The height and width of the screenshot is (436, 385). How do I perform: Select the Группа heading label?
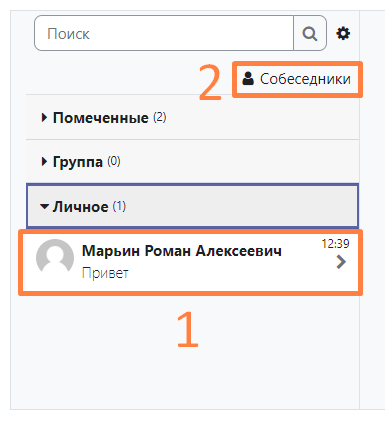(78, 162)
